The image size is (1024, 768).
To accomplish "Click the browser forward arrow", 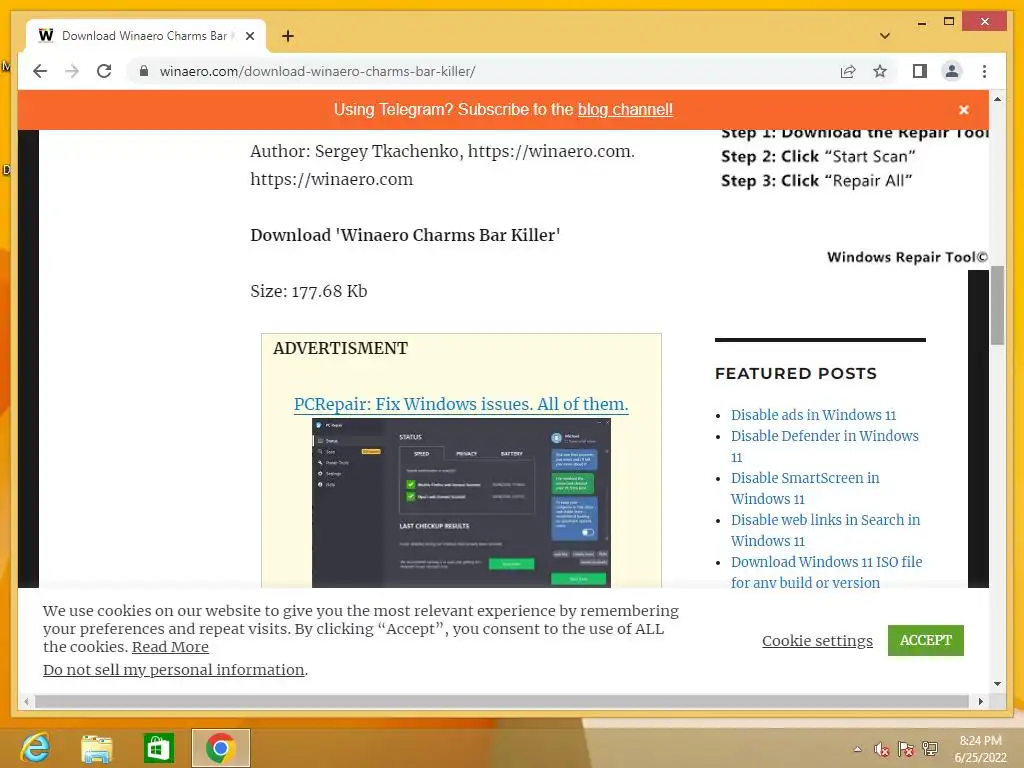I will (x=72, y=71).
